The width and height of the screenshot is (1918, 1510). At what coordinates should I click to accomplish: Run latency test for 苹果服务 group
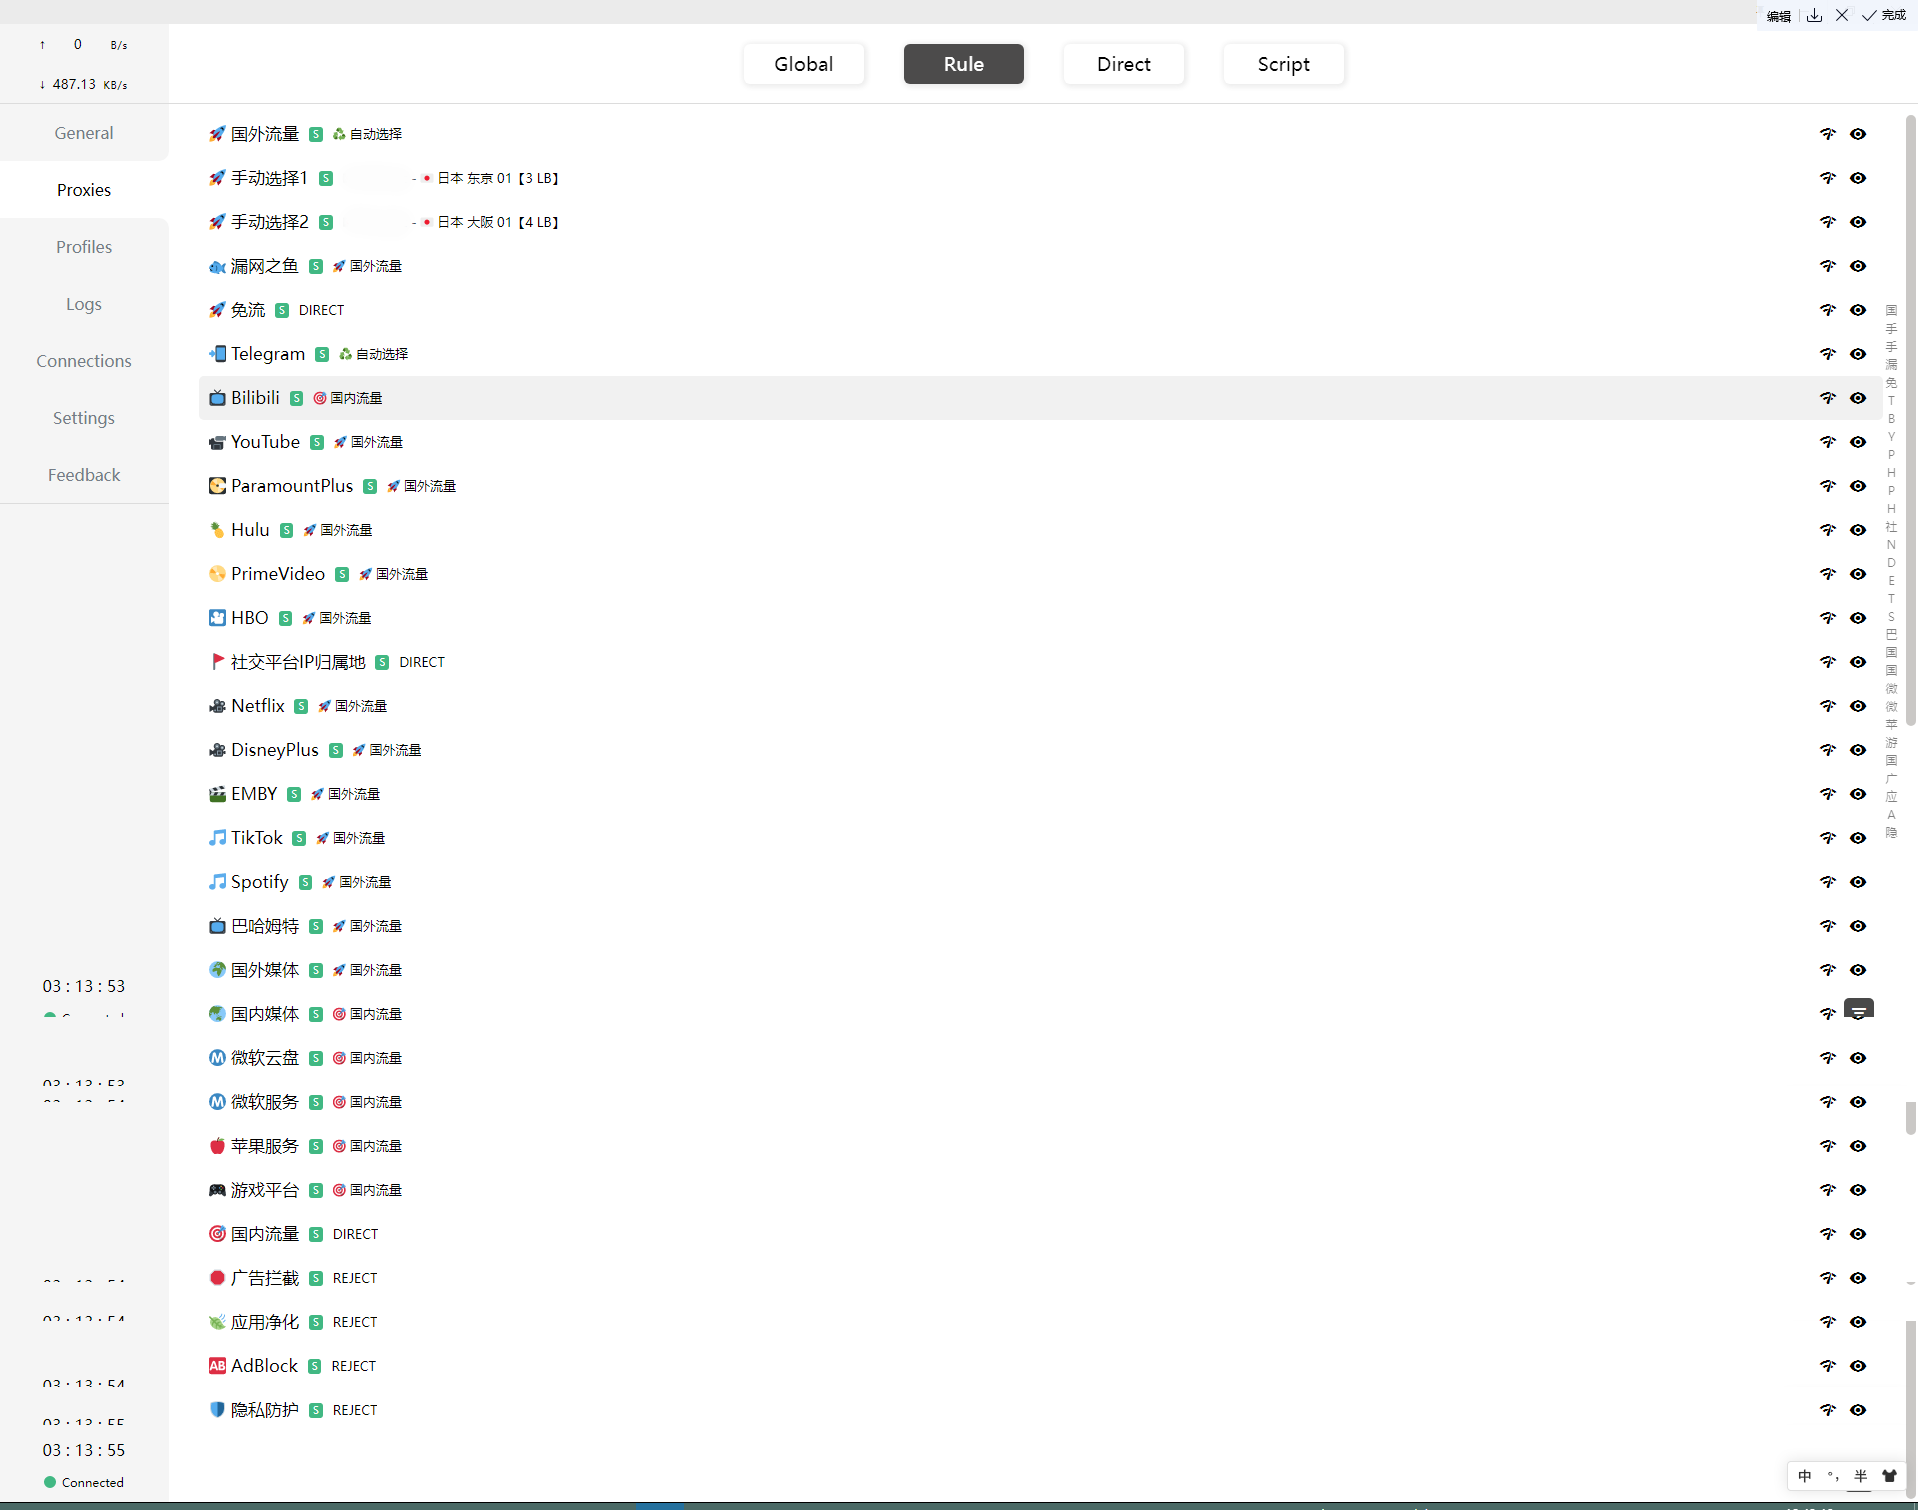point(1828,1146)
